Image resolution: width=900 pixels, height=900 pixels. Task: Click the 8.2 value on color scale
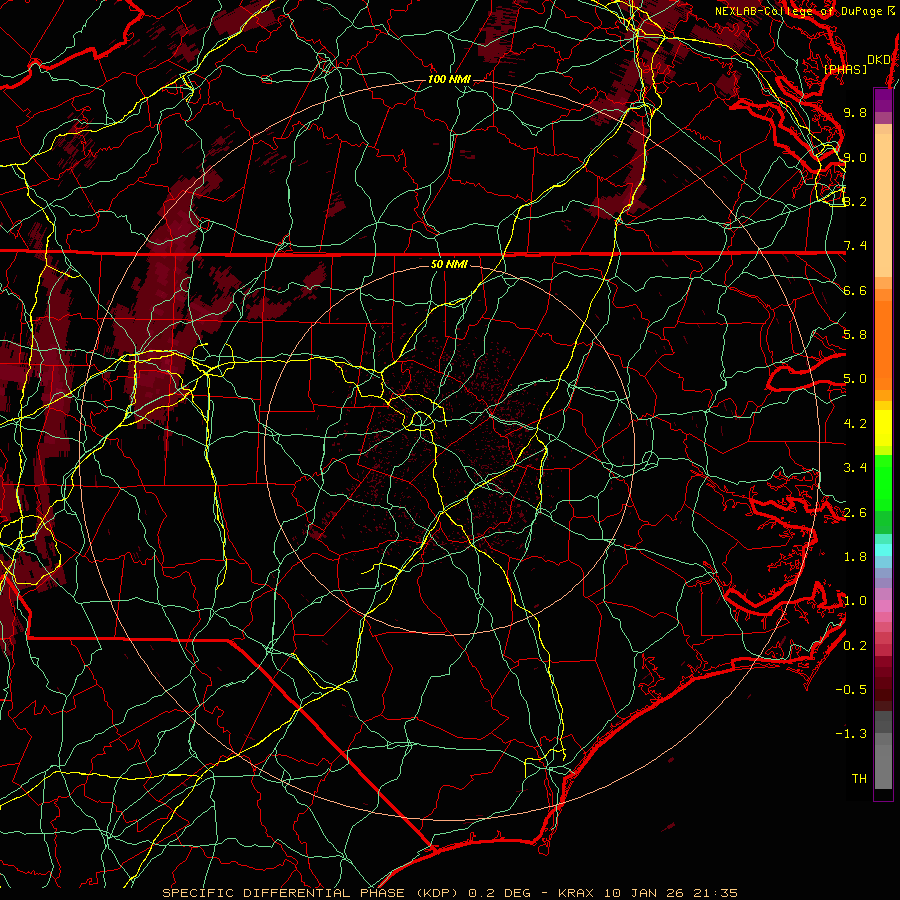coord(855,201)
